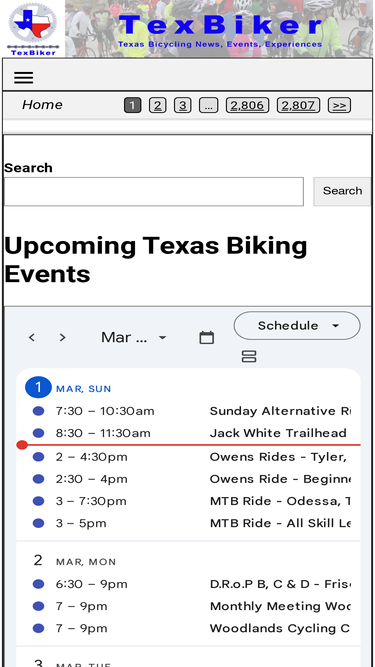The width and height of the screenshot is (375, 667).
Task: Click the 3 – 7:30pm time entry
Action: tap(91, 501)
